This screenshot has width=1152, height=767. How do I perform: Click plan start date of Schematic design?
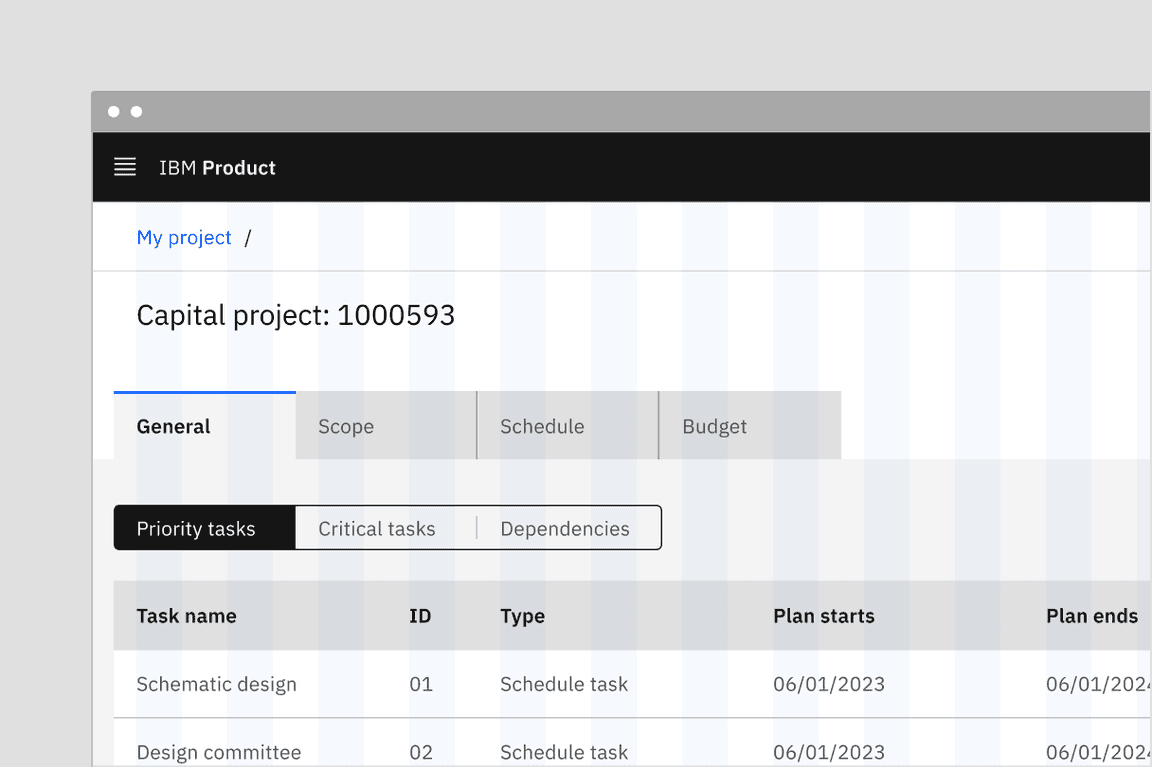point(829,684)
